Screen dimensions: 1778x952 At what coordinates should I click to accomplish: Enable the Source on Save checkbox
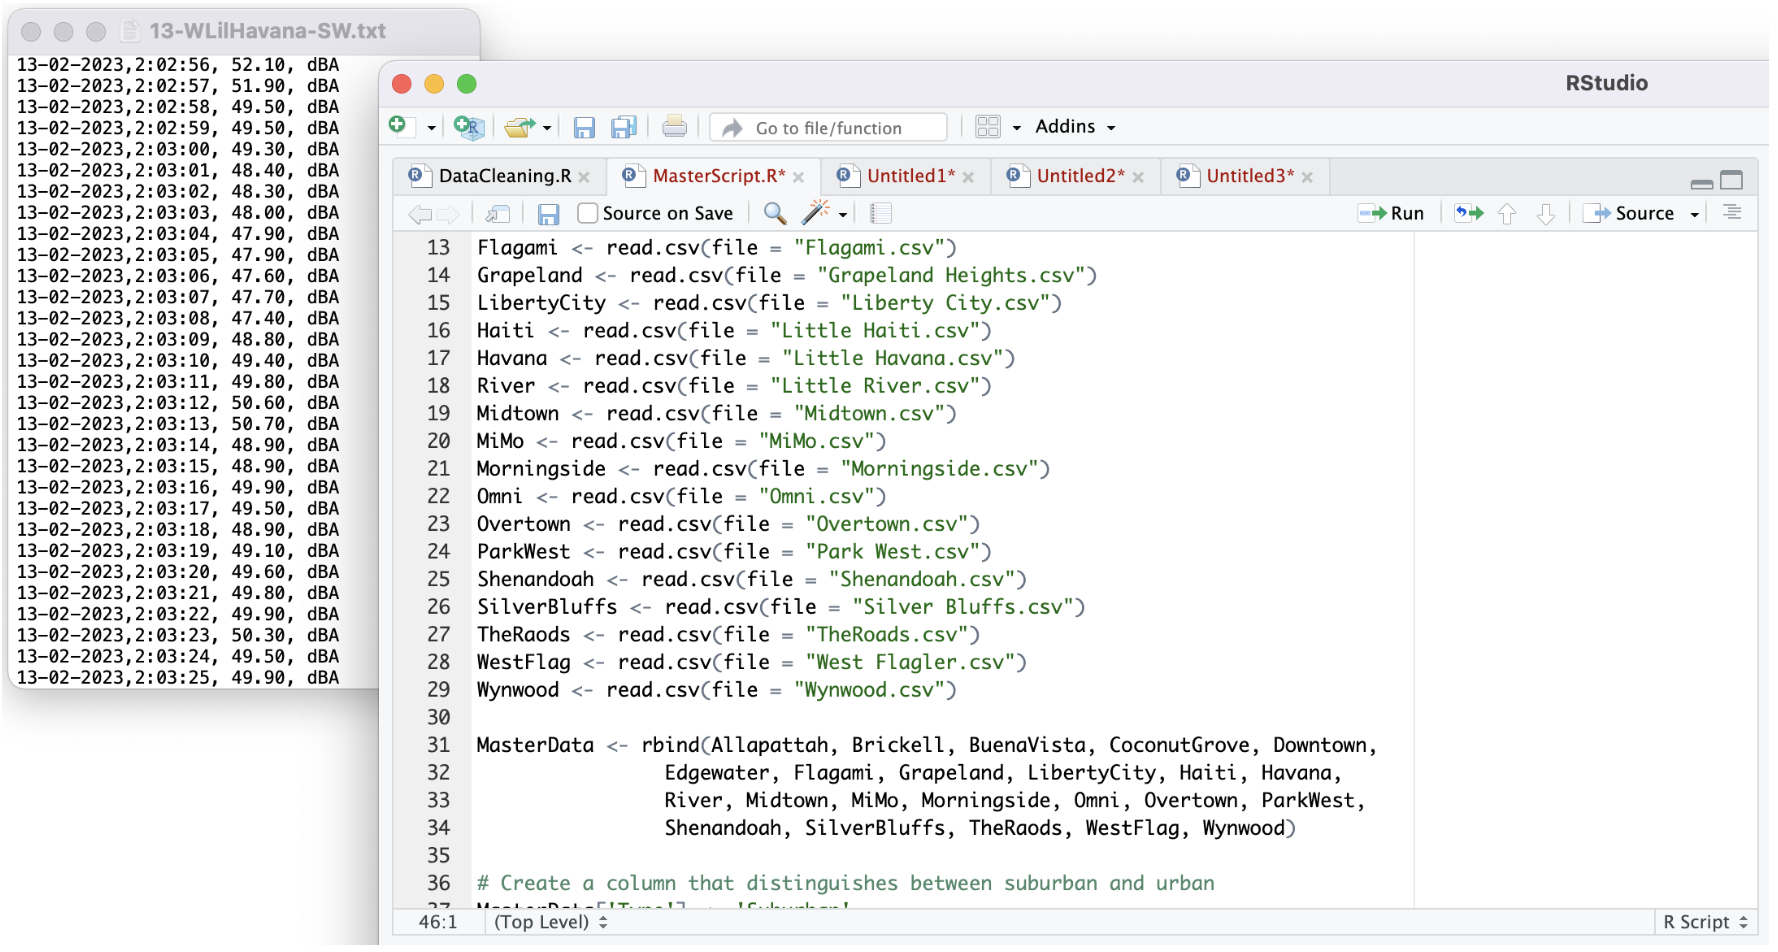(588, 213)
